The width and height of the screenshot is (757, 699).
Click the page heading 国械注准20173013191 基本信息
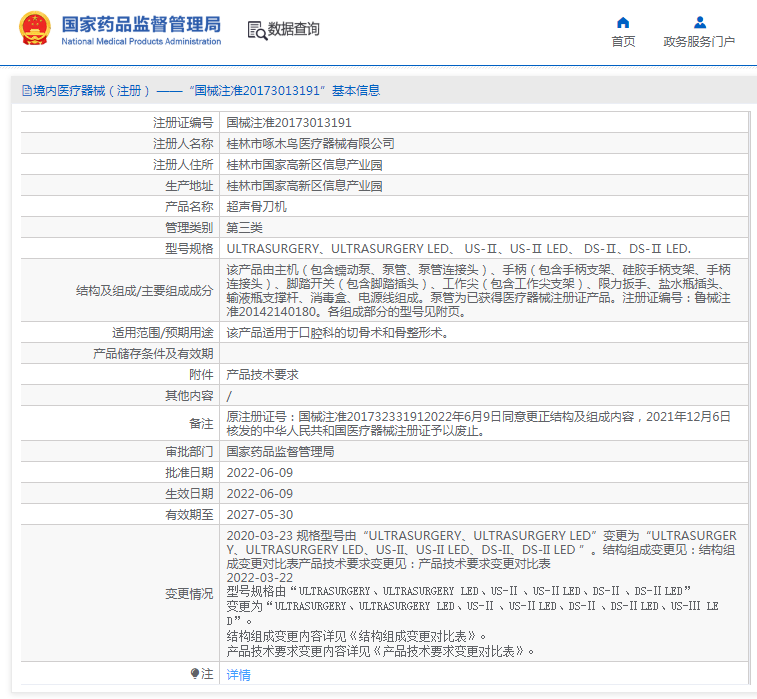tap(284, 91)
